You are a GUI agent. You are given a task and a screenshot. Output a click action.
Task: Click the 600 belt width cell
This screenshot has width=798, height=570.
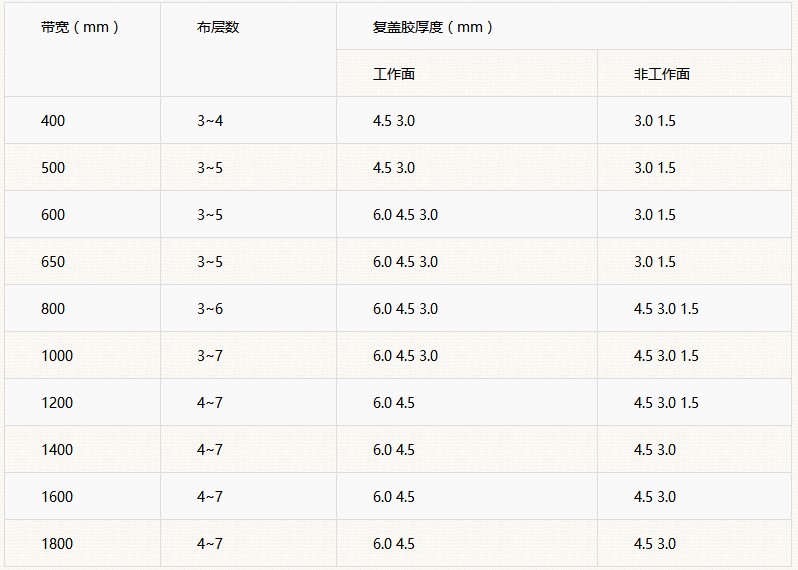tap(82, 214)
